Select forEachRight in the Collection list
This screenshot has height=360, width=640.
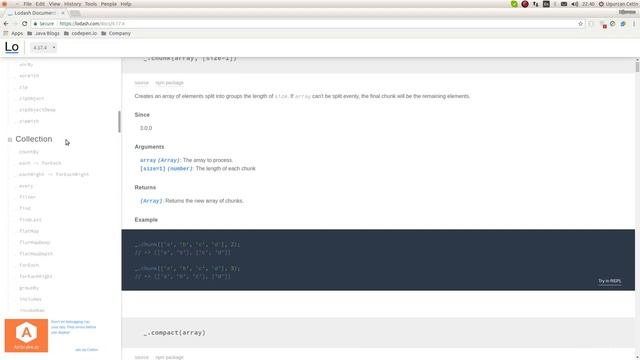click(x=36, y=276)
